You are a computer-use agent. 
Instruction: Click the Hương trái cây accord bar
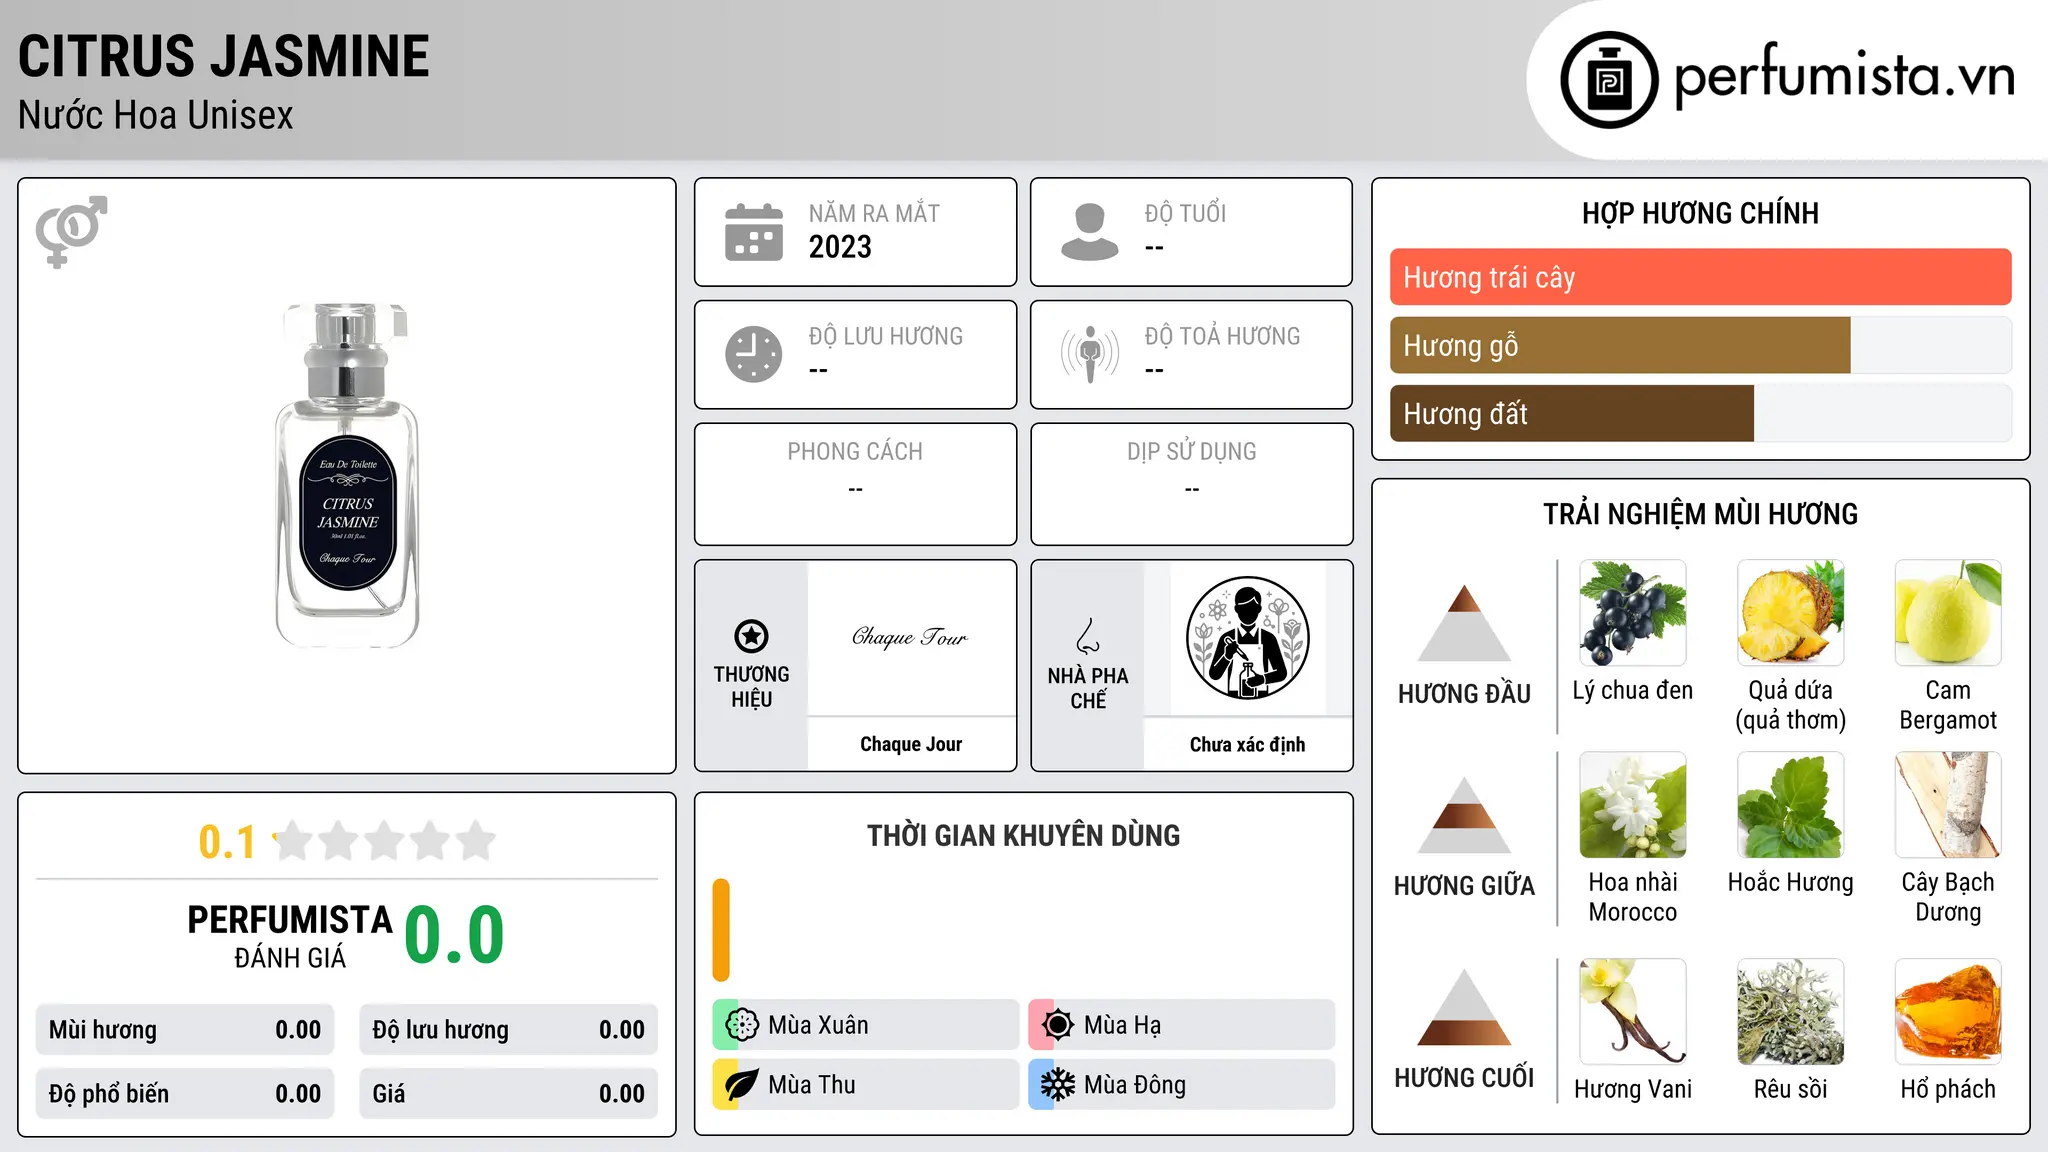[1700, 277]
